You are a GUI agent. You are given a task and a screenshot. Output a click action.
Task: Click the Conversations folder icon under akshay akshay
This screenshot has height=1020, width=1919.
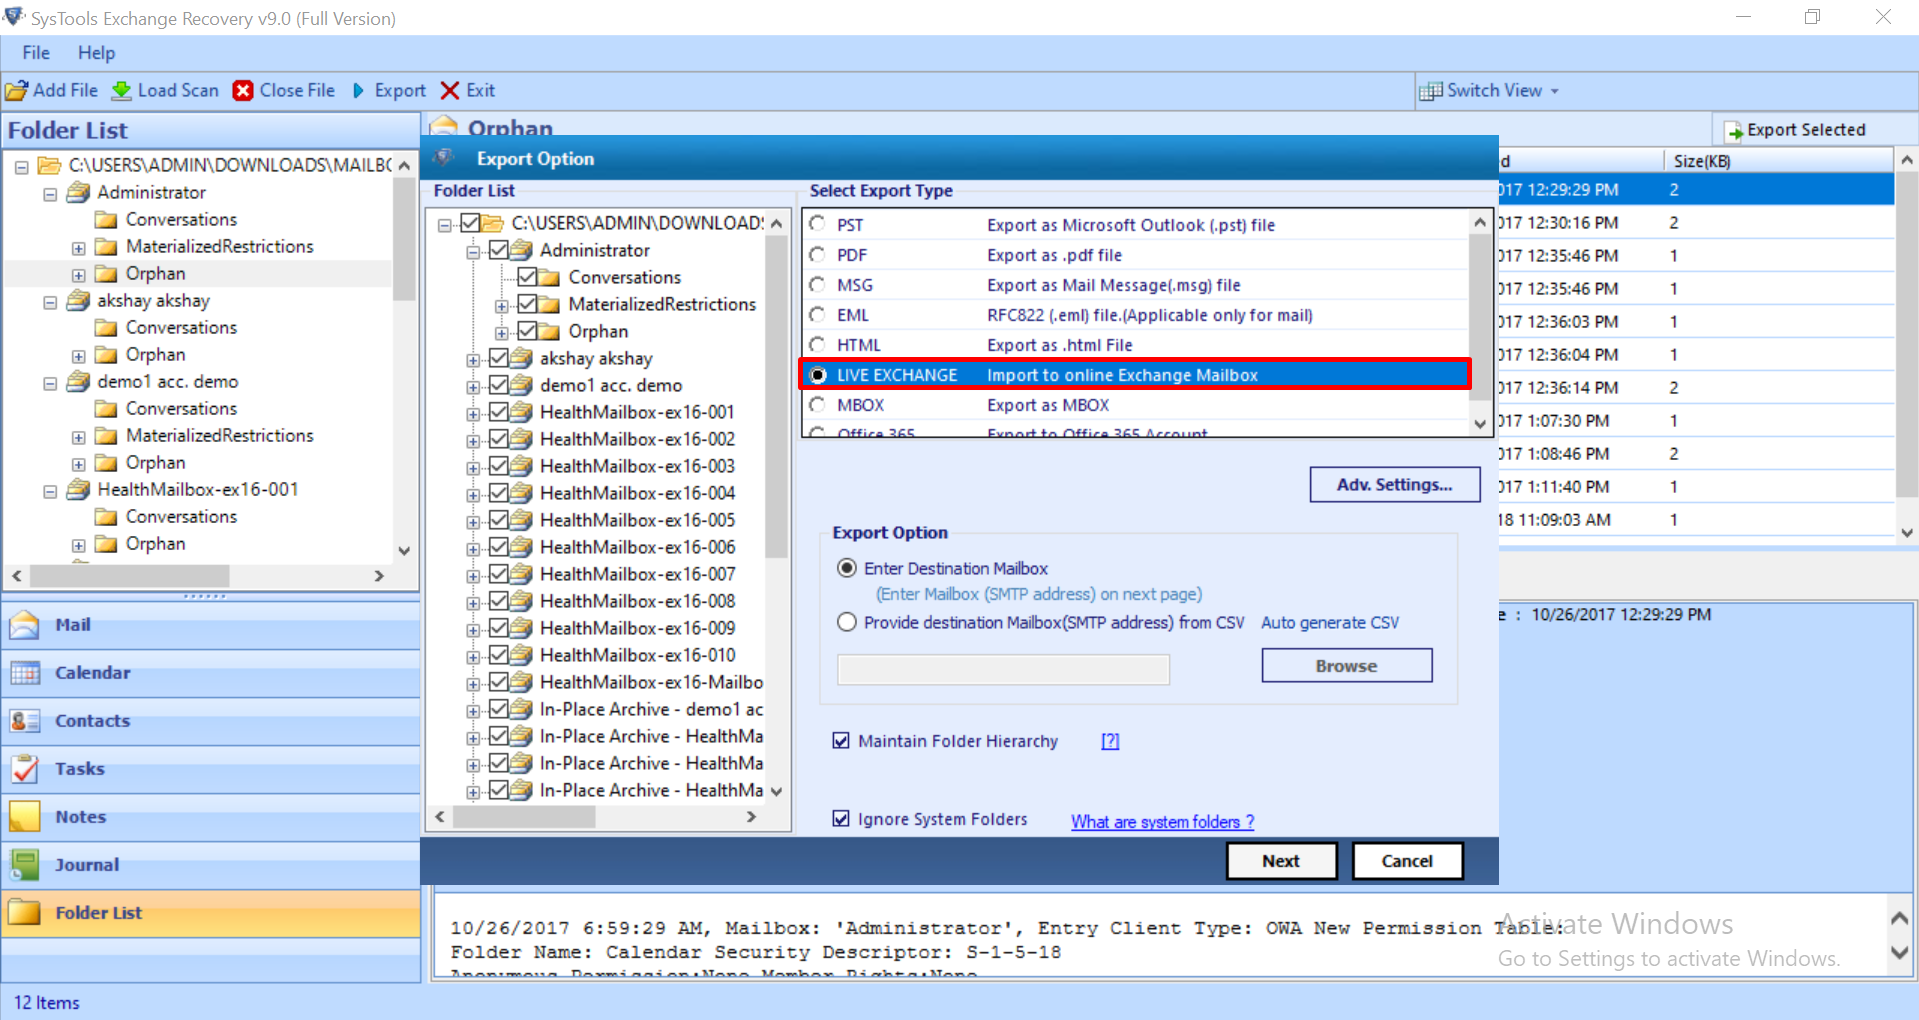click(106, 327)
